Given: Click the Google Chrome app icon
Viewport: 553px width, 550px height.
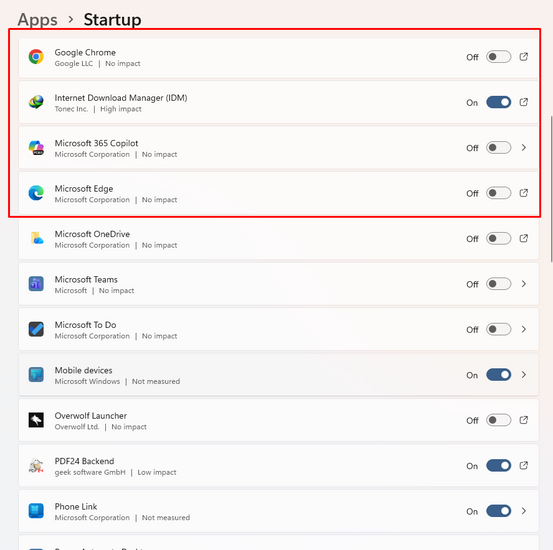Looking at the screenshot, I should (x=36, y=57).
